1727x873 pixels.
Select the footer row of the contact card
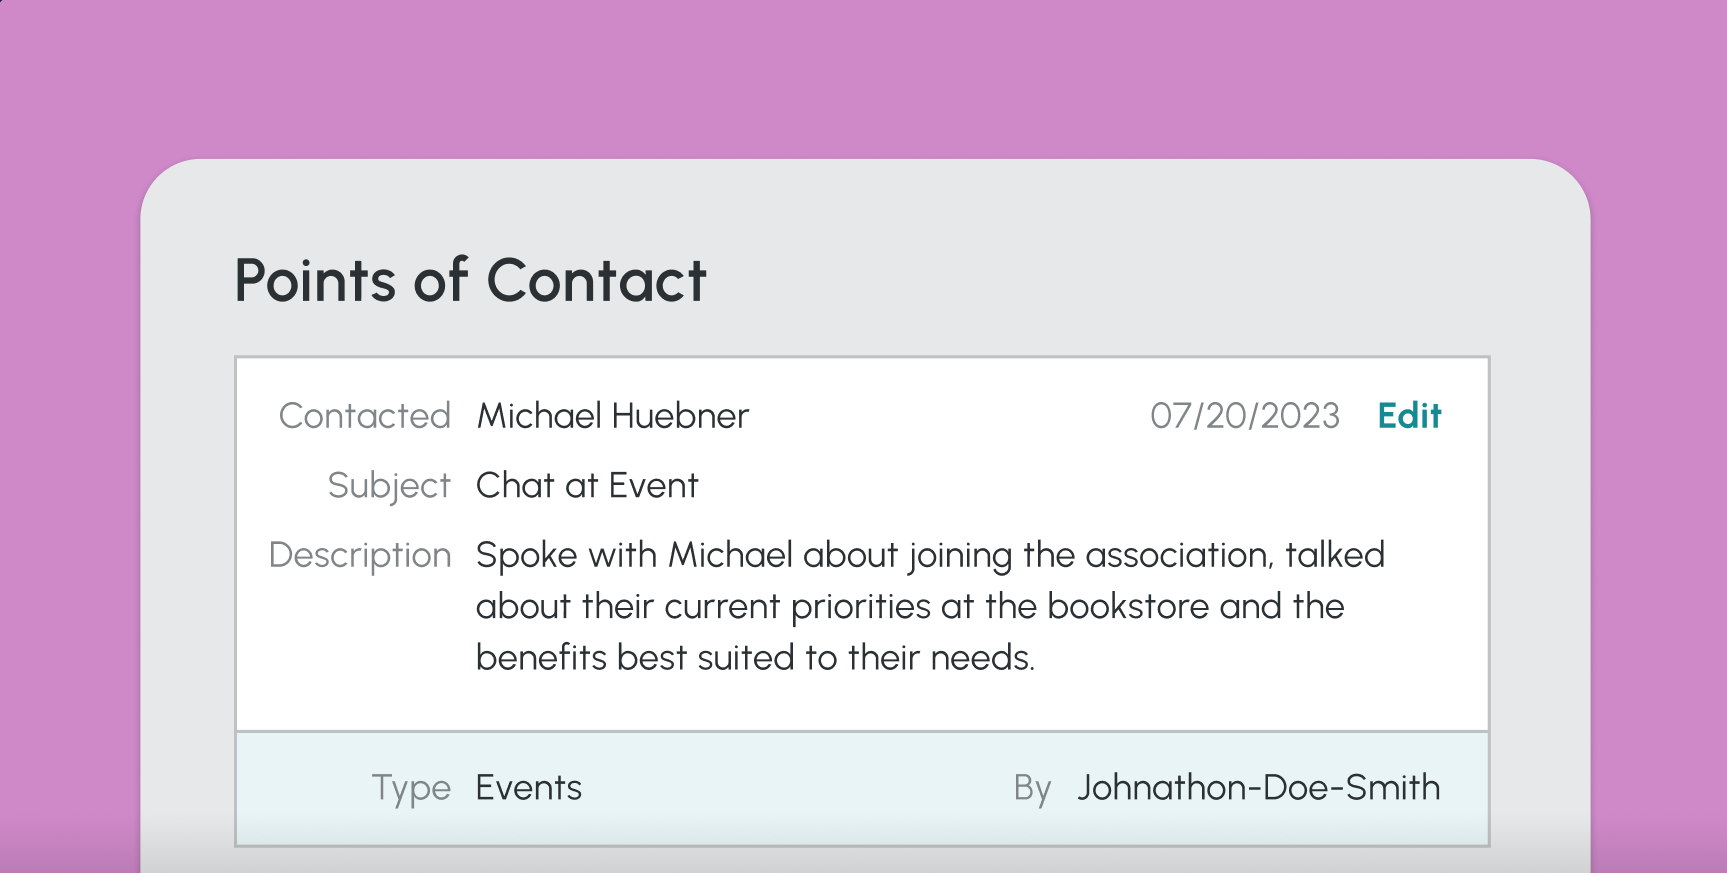click(860, 787)
